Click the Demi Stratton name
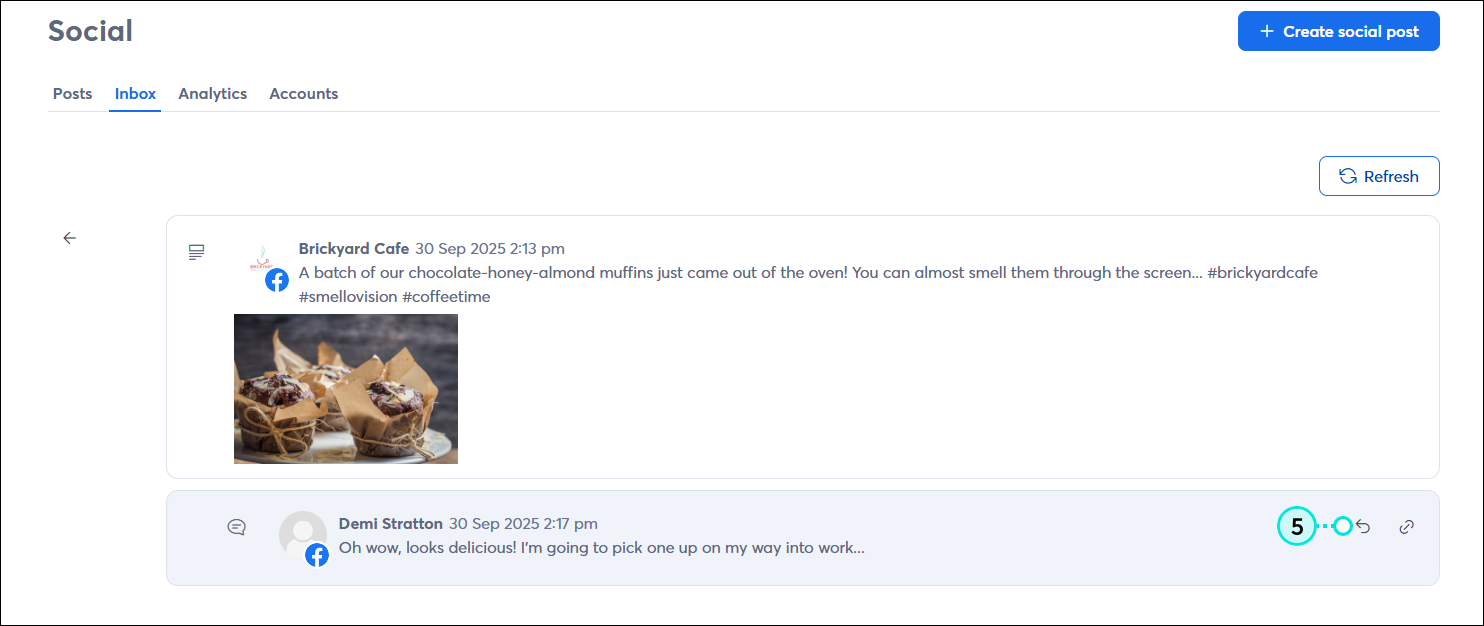Screen dimensions: 1484x626 [x=390, y=523]
